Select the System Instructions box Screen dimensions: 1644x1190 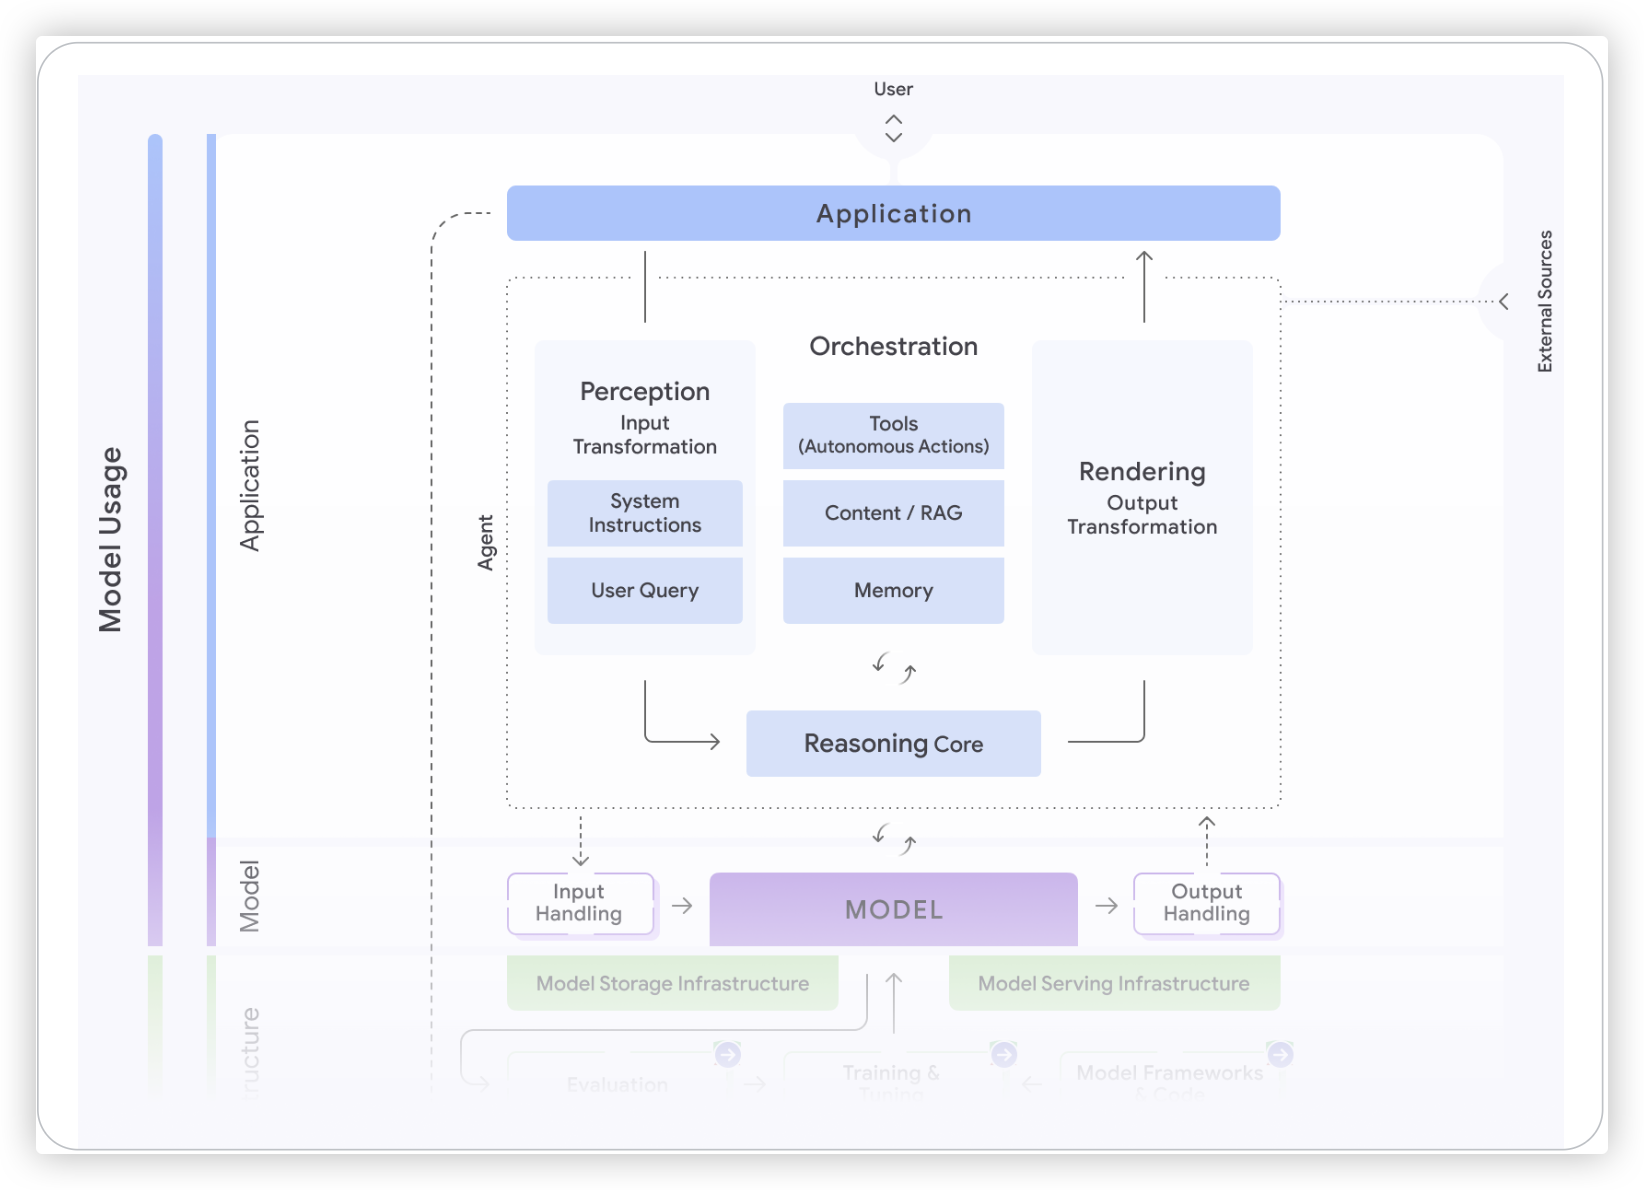(645, 513)
